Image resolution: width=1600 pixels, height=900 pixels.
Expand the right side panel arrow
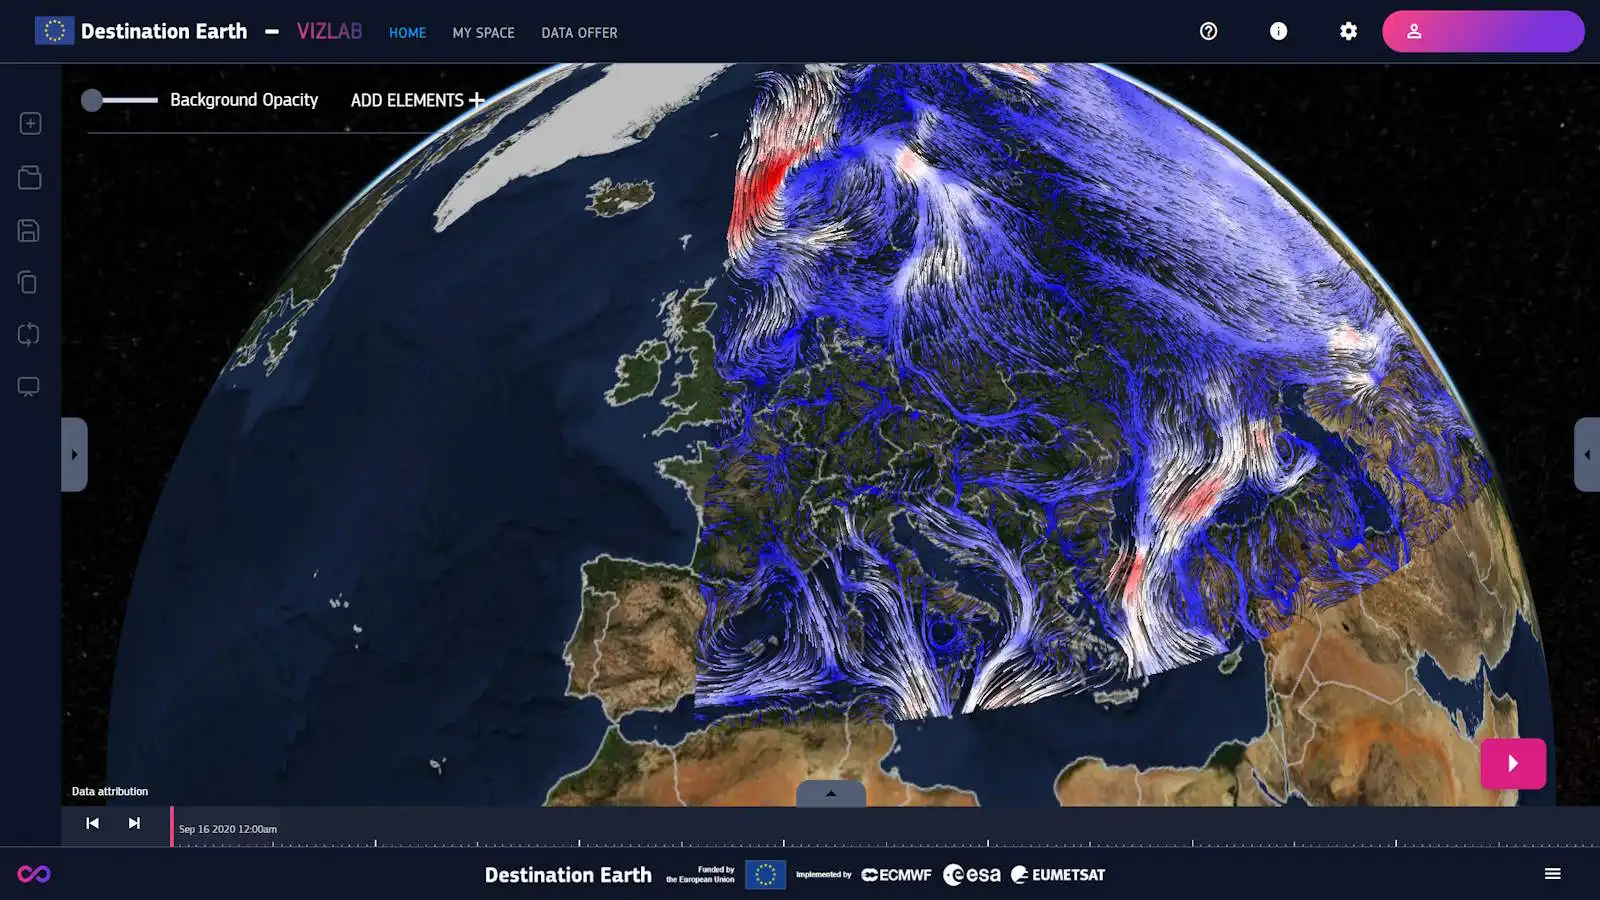pos(1587,455)
